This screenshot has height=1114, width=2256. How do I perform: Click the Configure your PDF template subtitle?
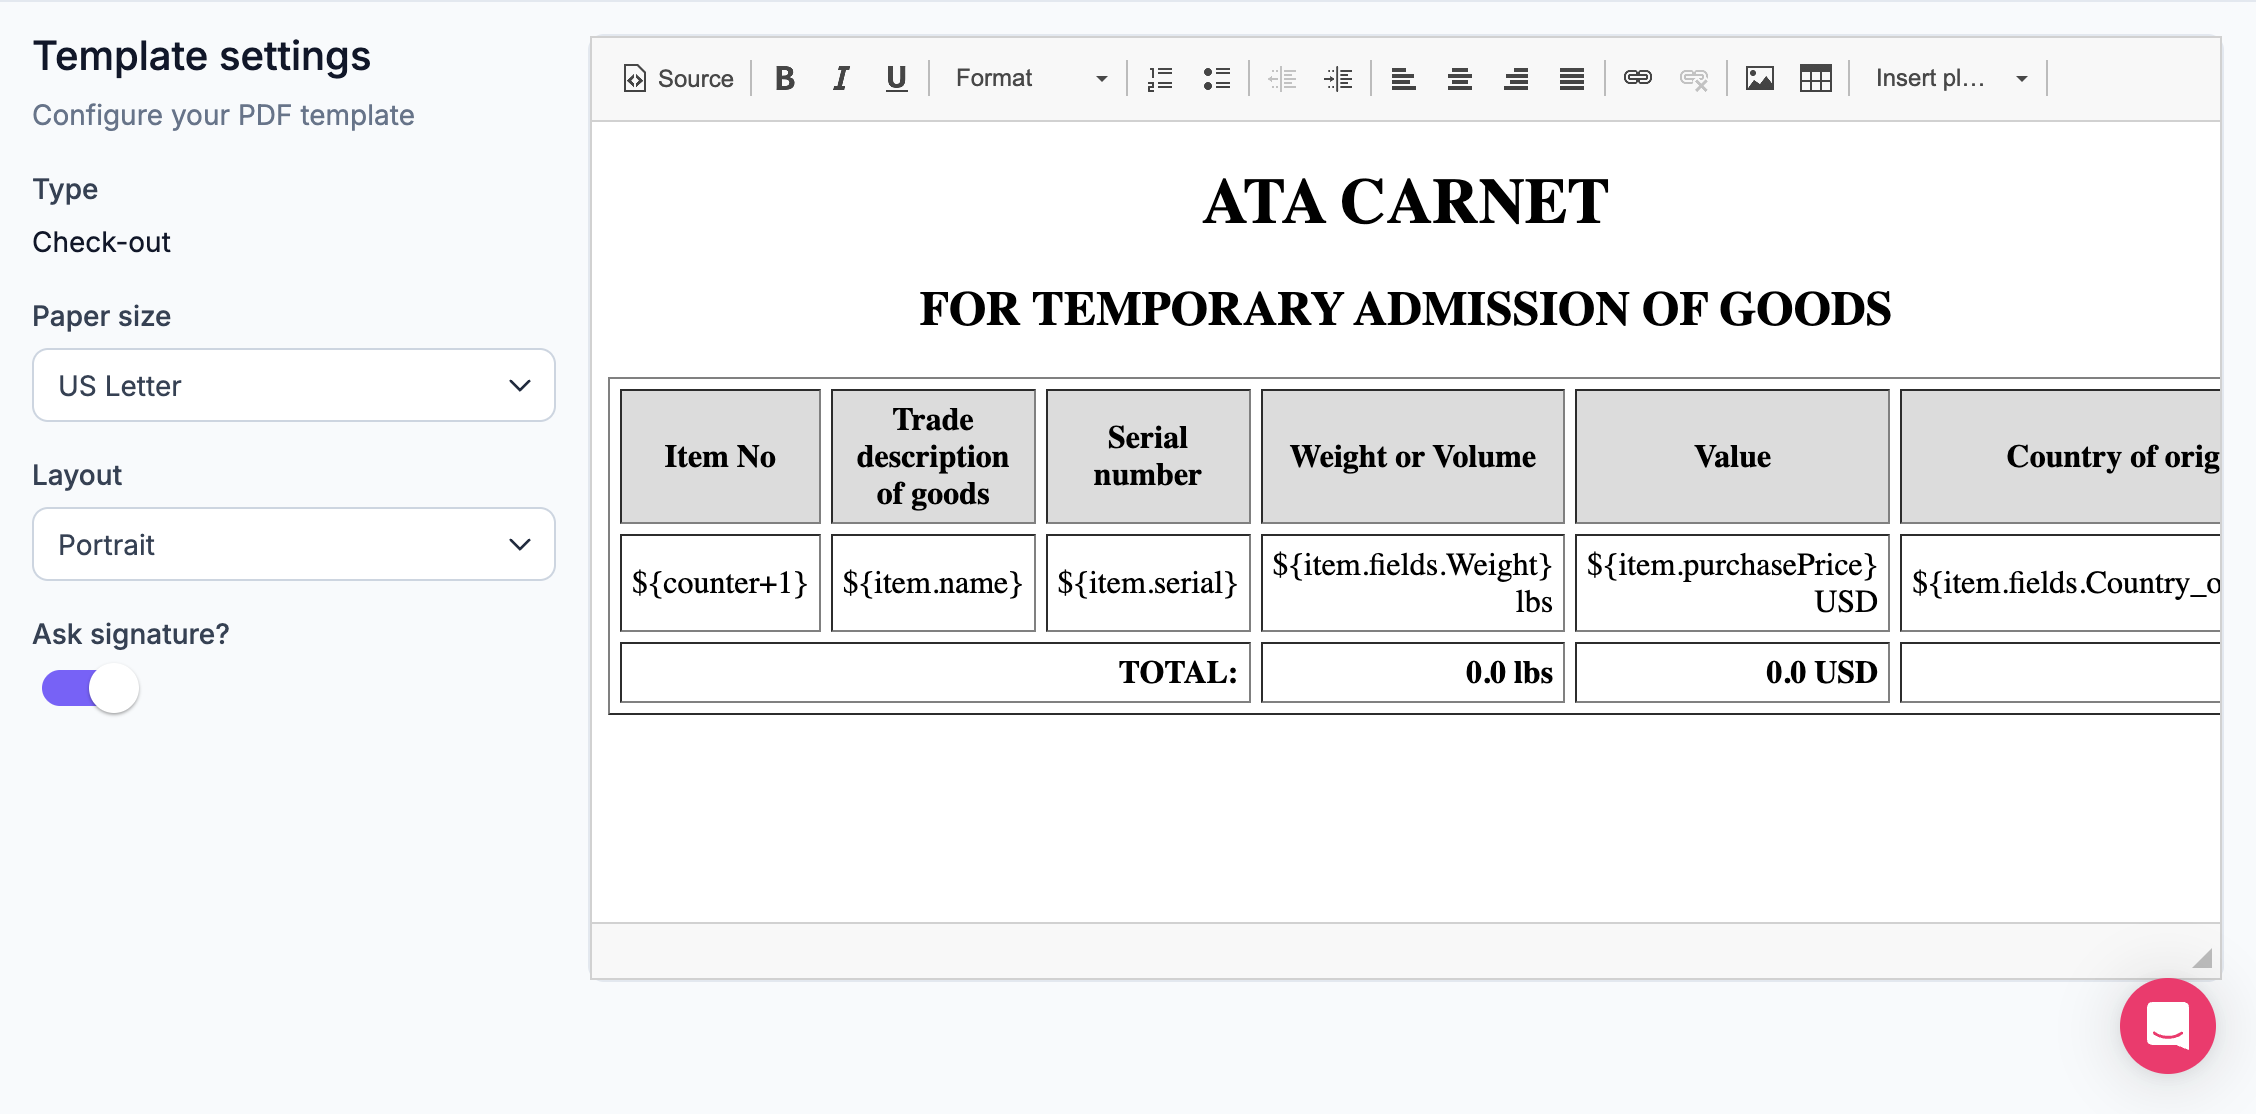(223, 115)
